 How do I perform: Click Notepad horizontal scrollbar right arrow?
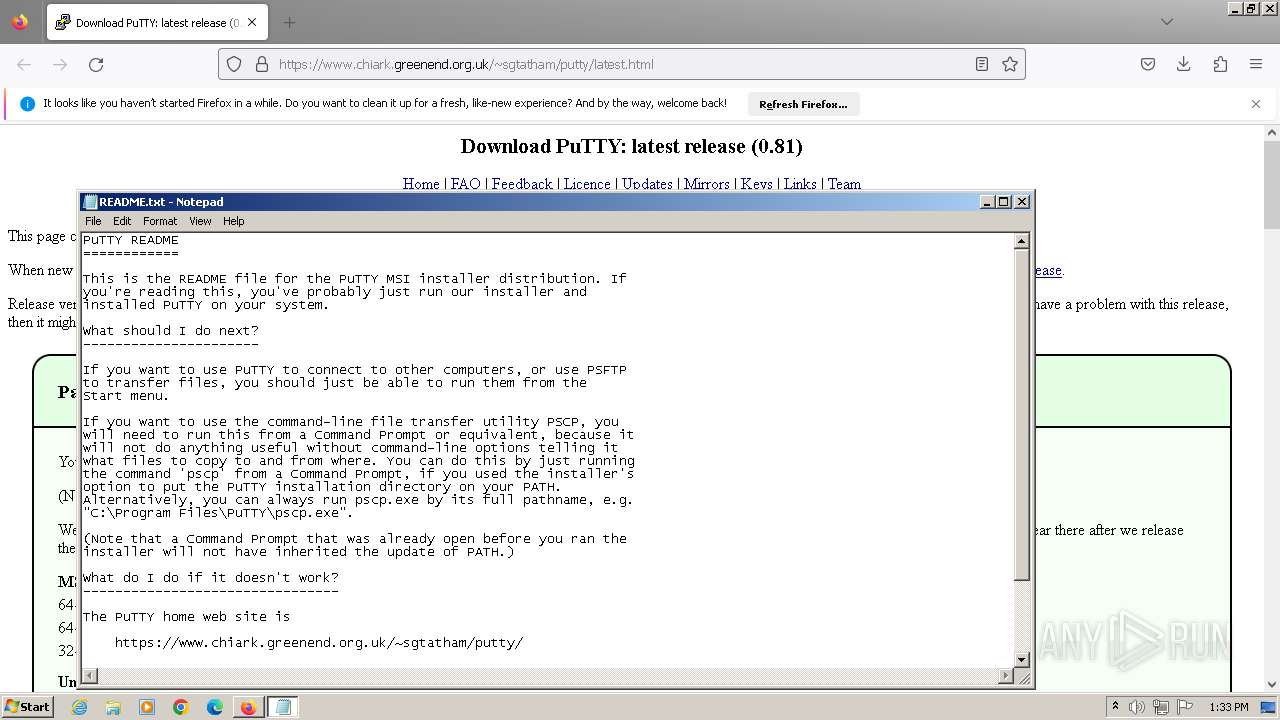(x=1006, y=676)
